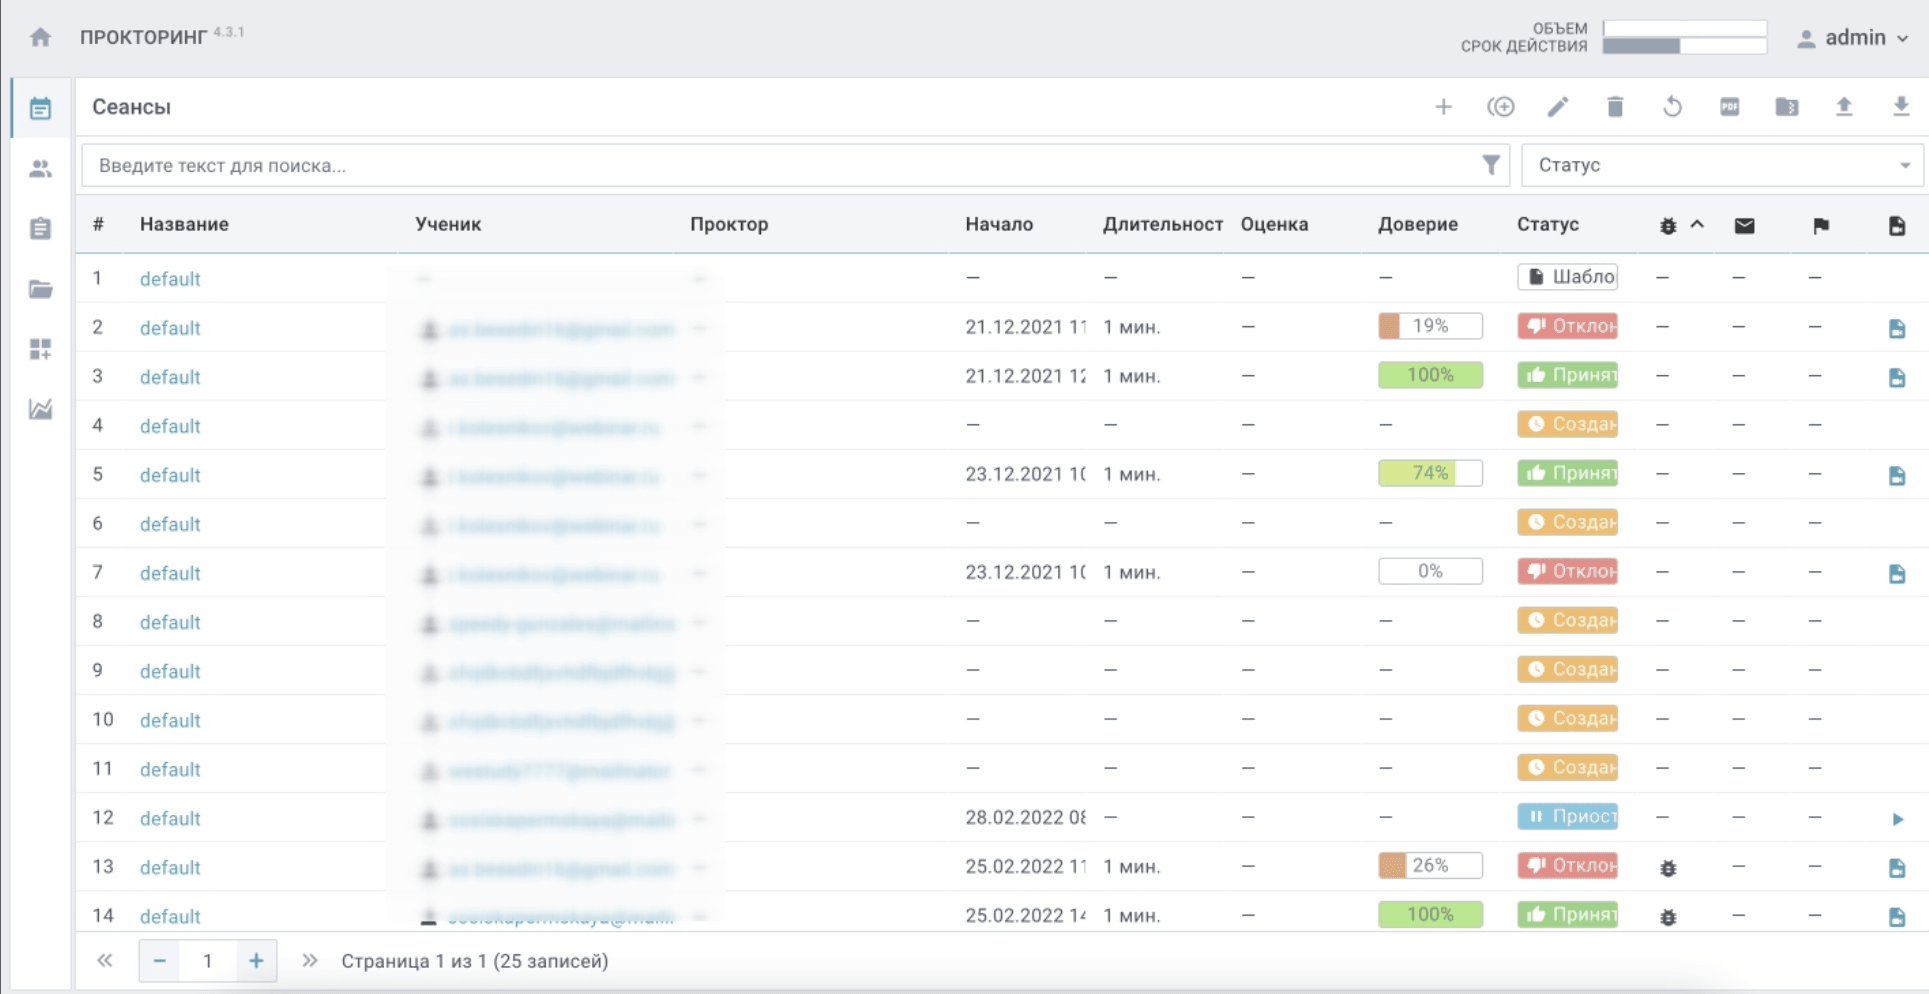Open the statistics chart sidebar section
Image resolution: width=1929 pixels, height=994 pixels.
point(40,409)
